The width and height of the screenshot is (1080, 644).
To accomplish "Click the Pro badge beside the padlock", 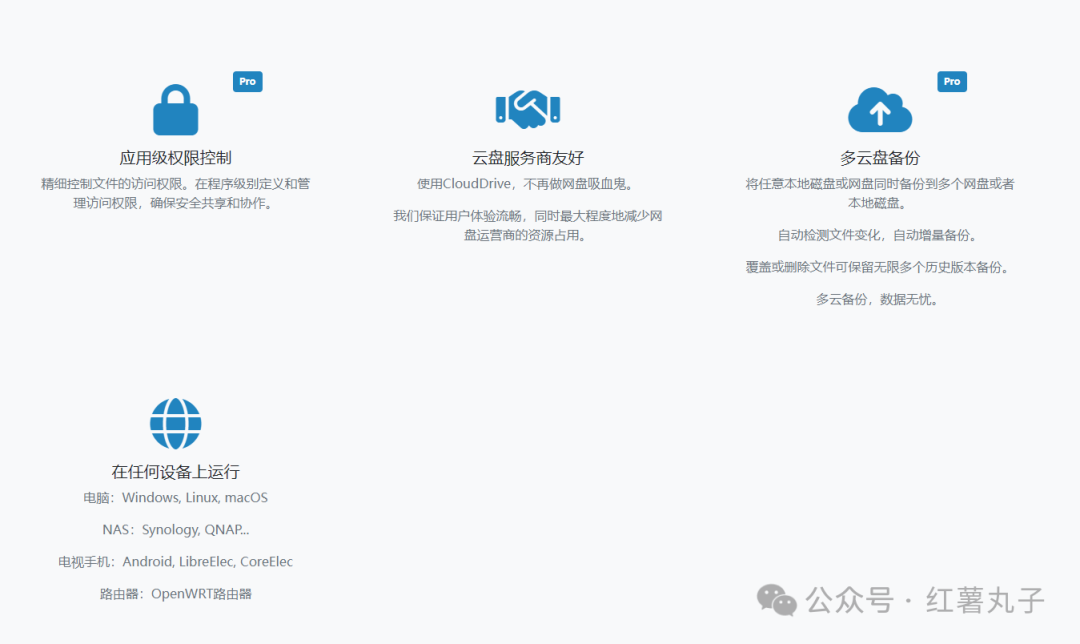I will coord(247,81).
